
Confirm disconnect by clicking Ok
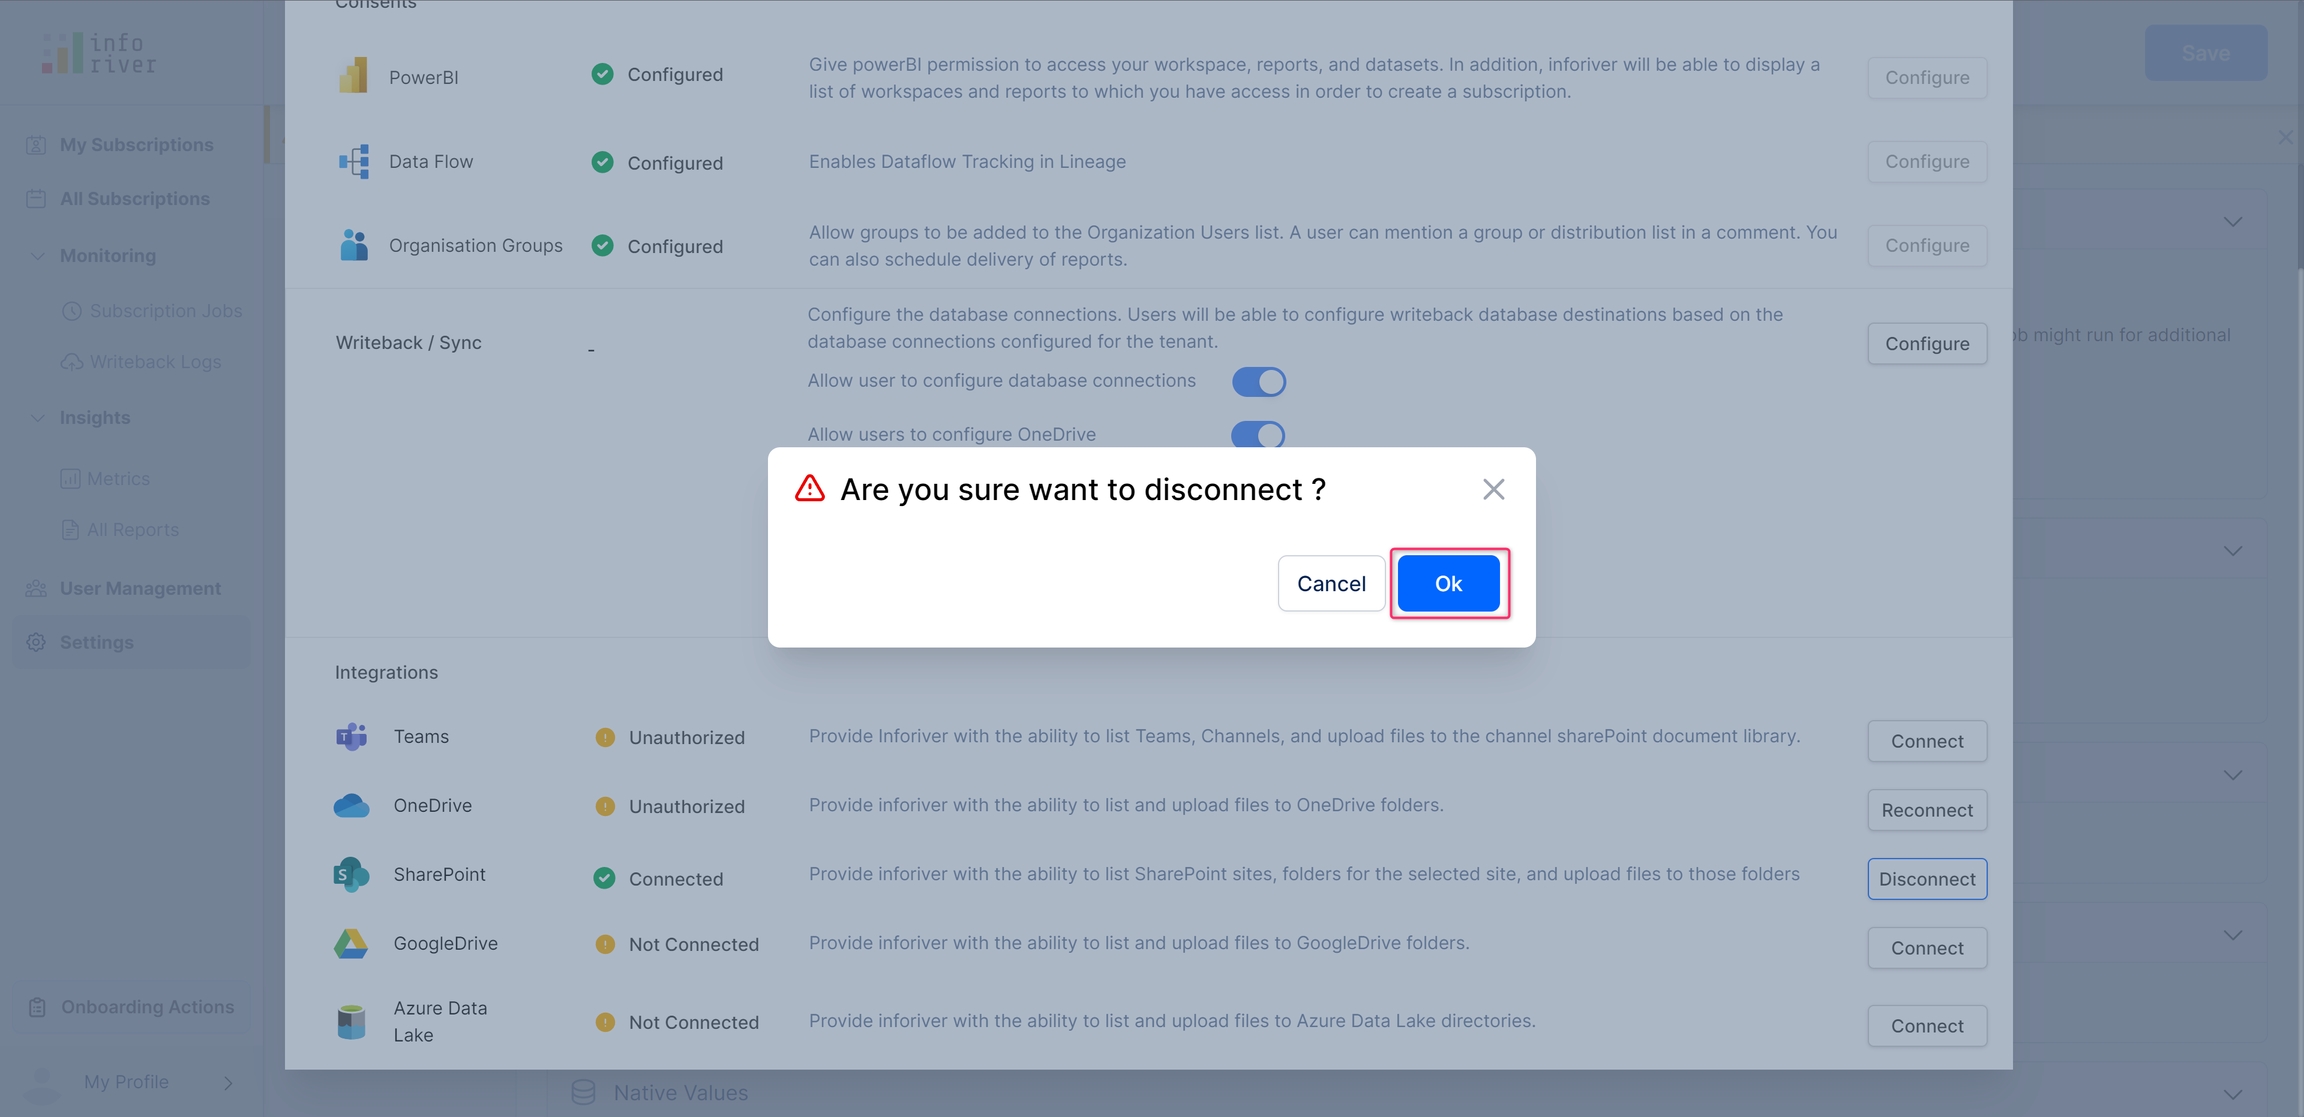point(1448,584)
